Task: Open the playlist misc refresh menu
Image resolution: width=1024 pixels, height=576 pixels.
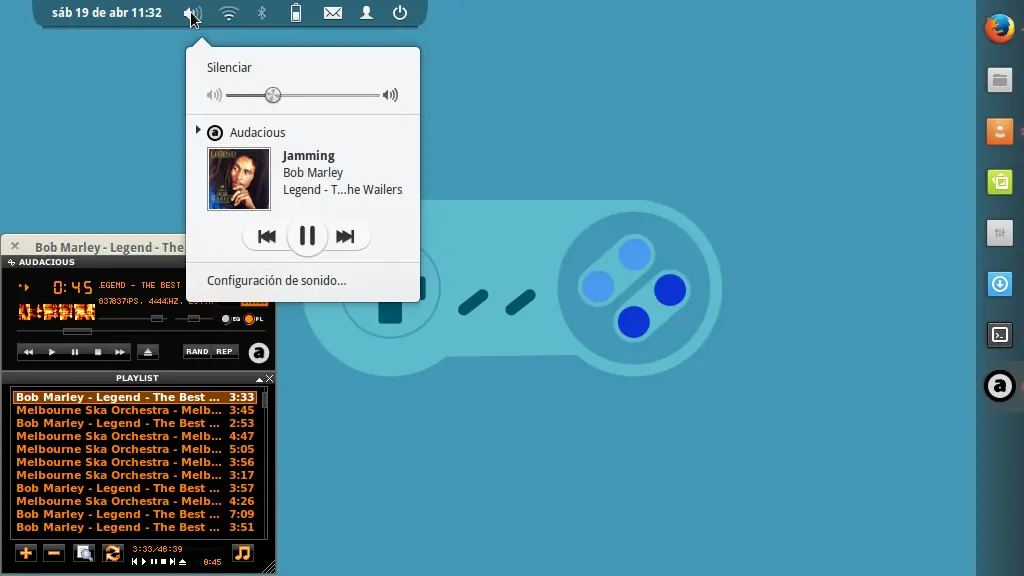Action: coord(112,554)
